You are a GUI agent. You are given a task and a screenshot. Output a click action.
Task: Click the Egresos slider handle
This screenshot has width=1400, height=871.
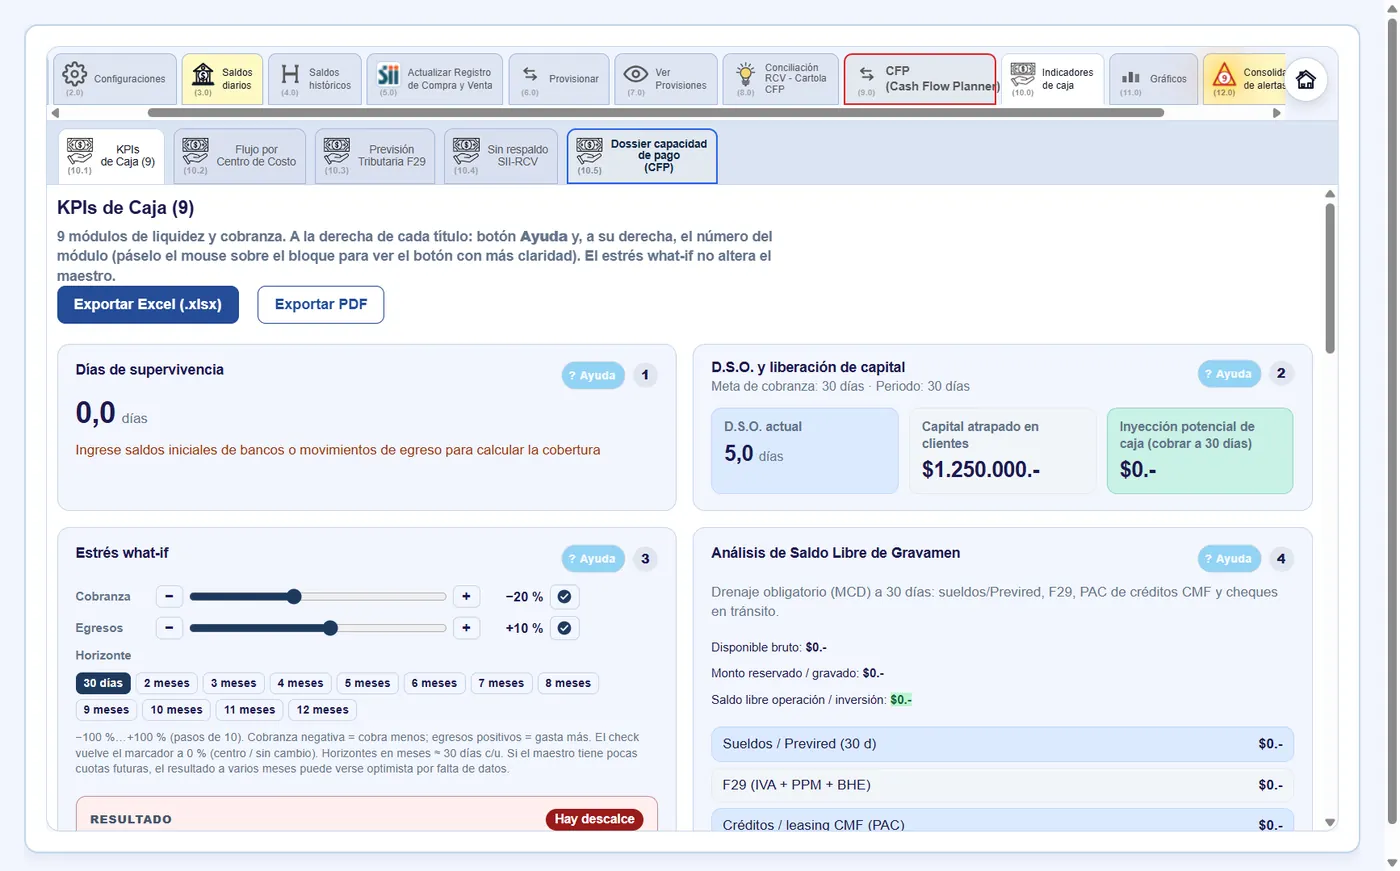(331, 628)
